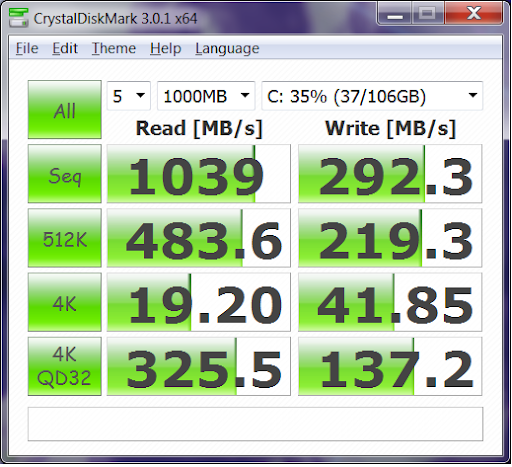Click the Write [MB/s] column header
Image resolution: width=512 pixels, height=467 pixels.
click(x=390, y=128)
